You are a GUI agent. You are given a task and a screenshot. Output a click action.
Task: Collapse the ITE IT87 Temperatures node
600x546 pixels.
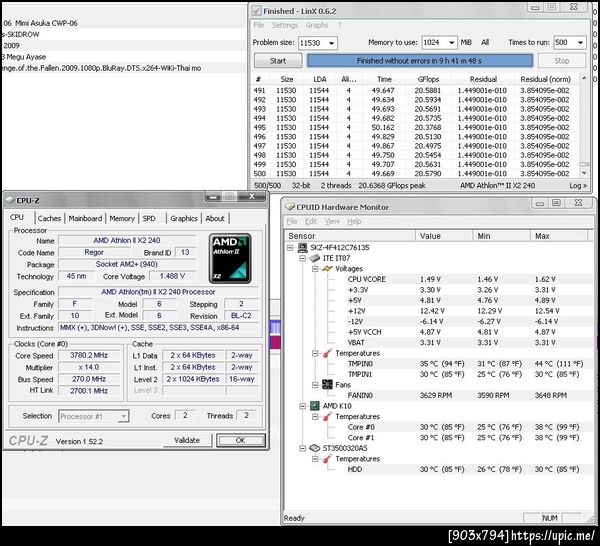[x=315, y=353]
